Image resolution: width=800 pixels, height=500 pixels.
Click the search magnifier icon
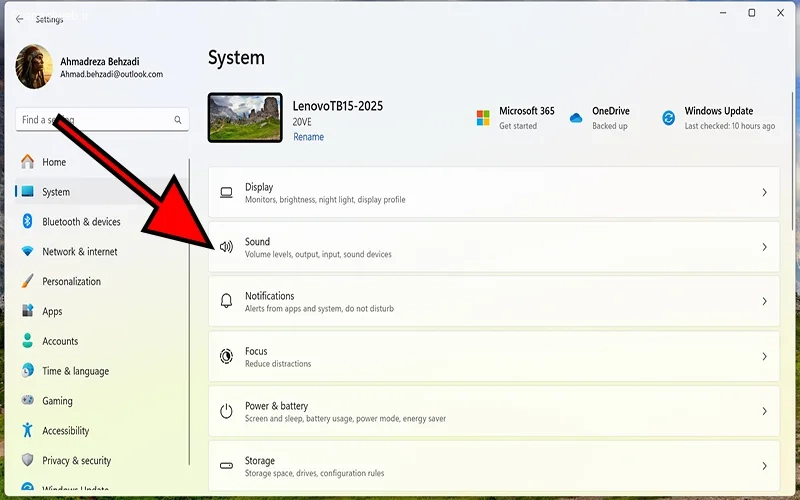coord(178,120)
